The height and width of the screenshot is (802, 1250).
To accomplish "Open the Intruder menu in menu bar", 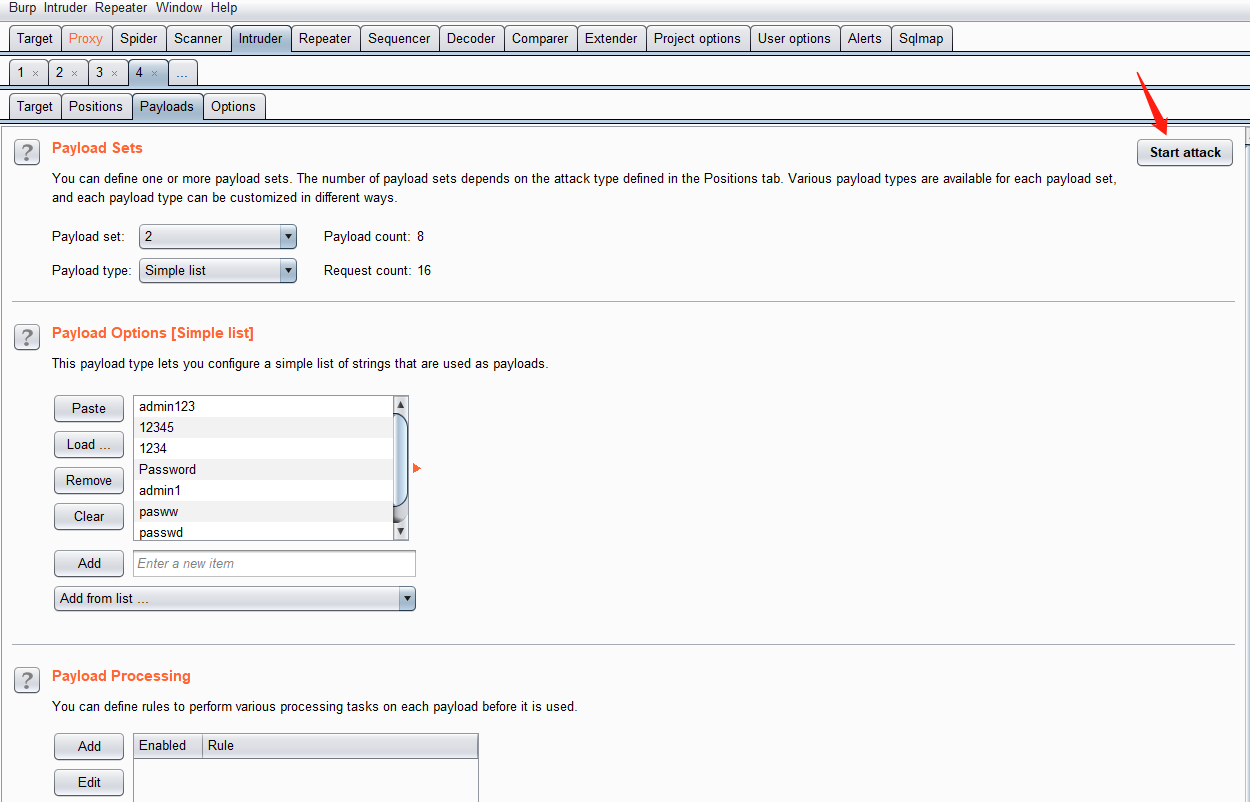I will coord(65,8).
